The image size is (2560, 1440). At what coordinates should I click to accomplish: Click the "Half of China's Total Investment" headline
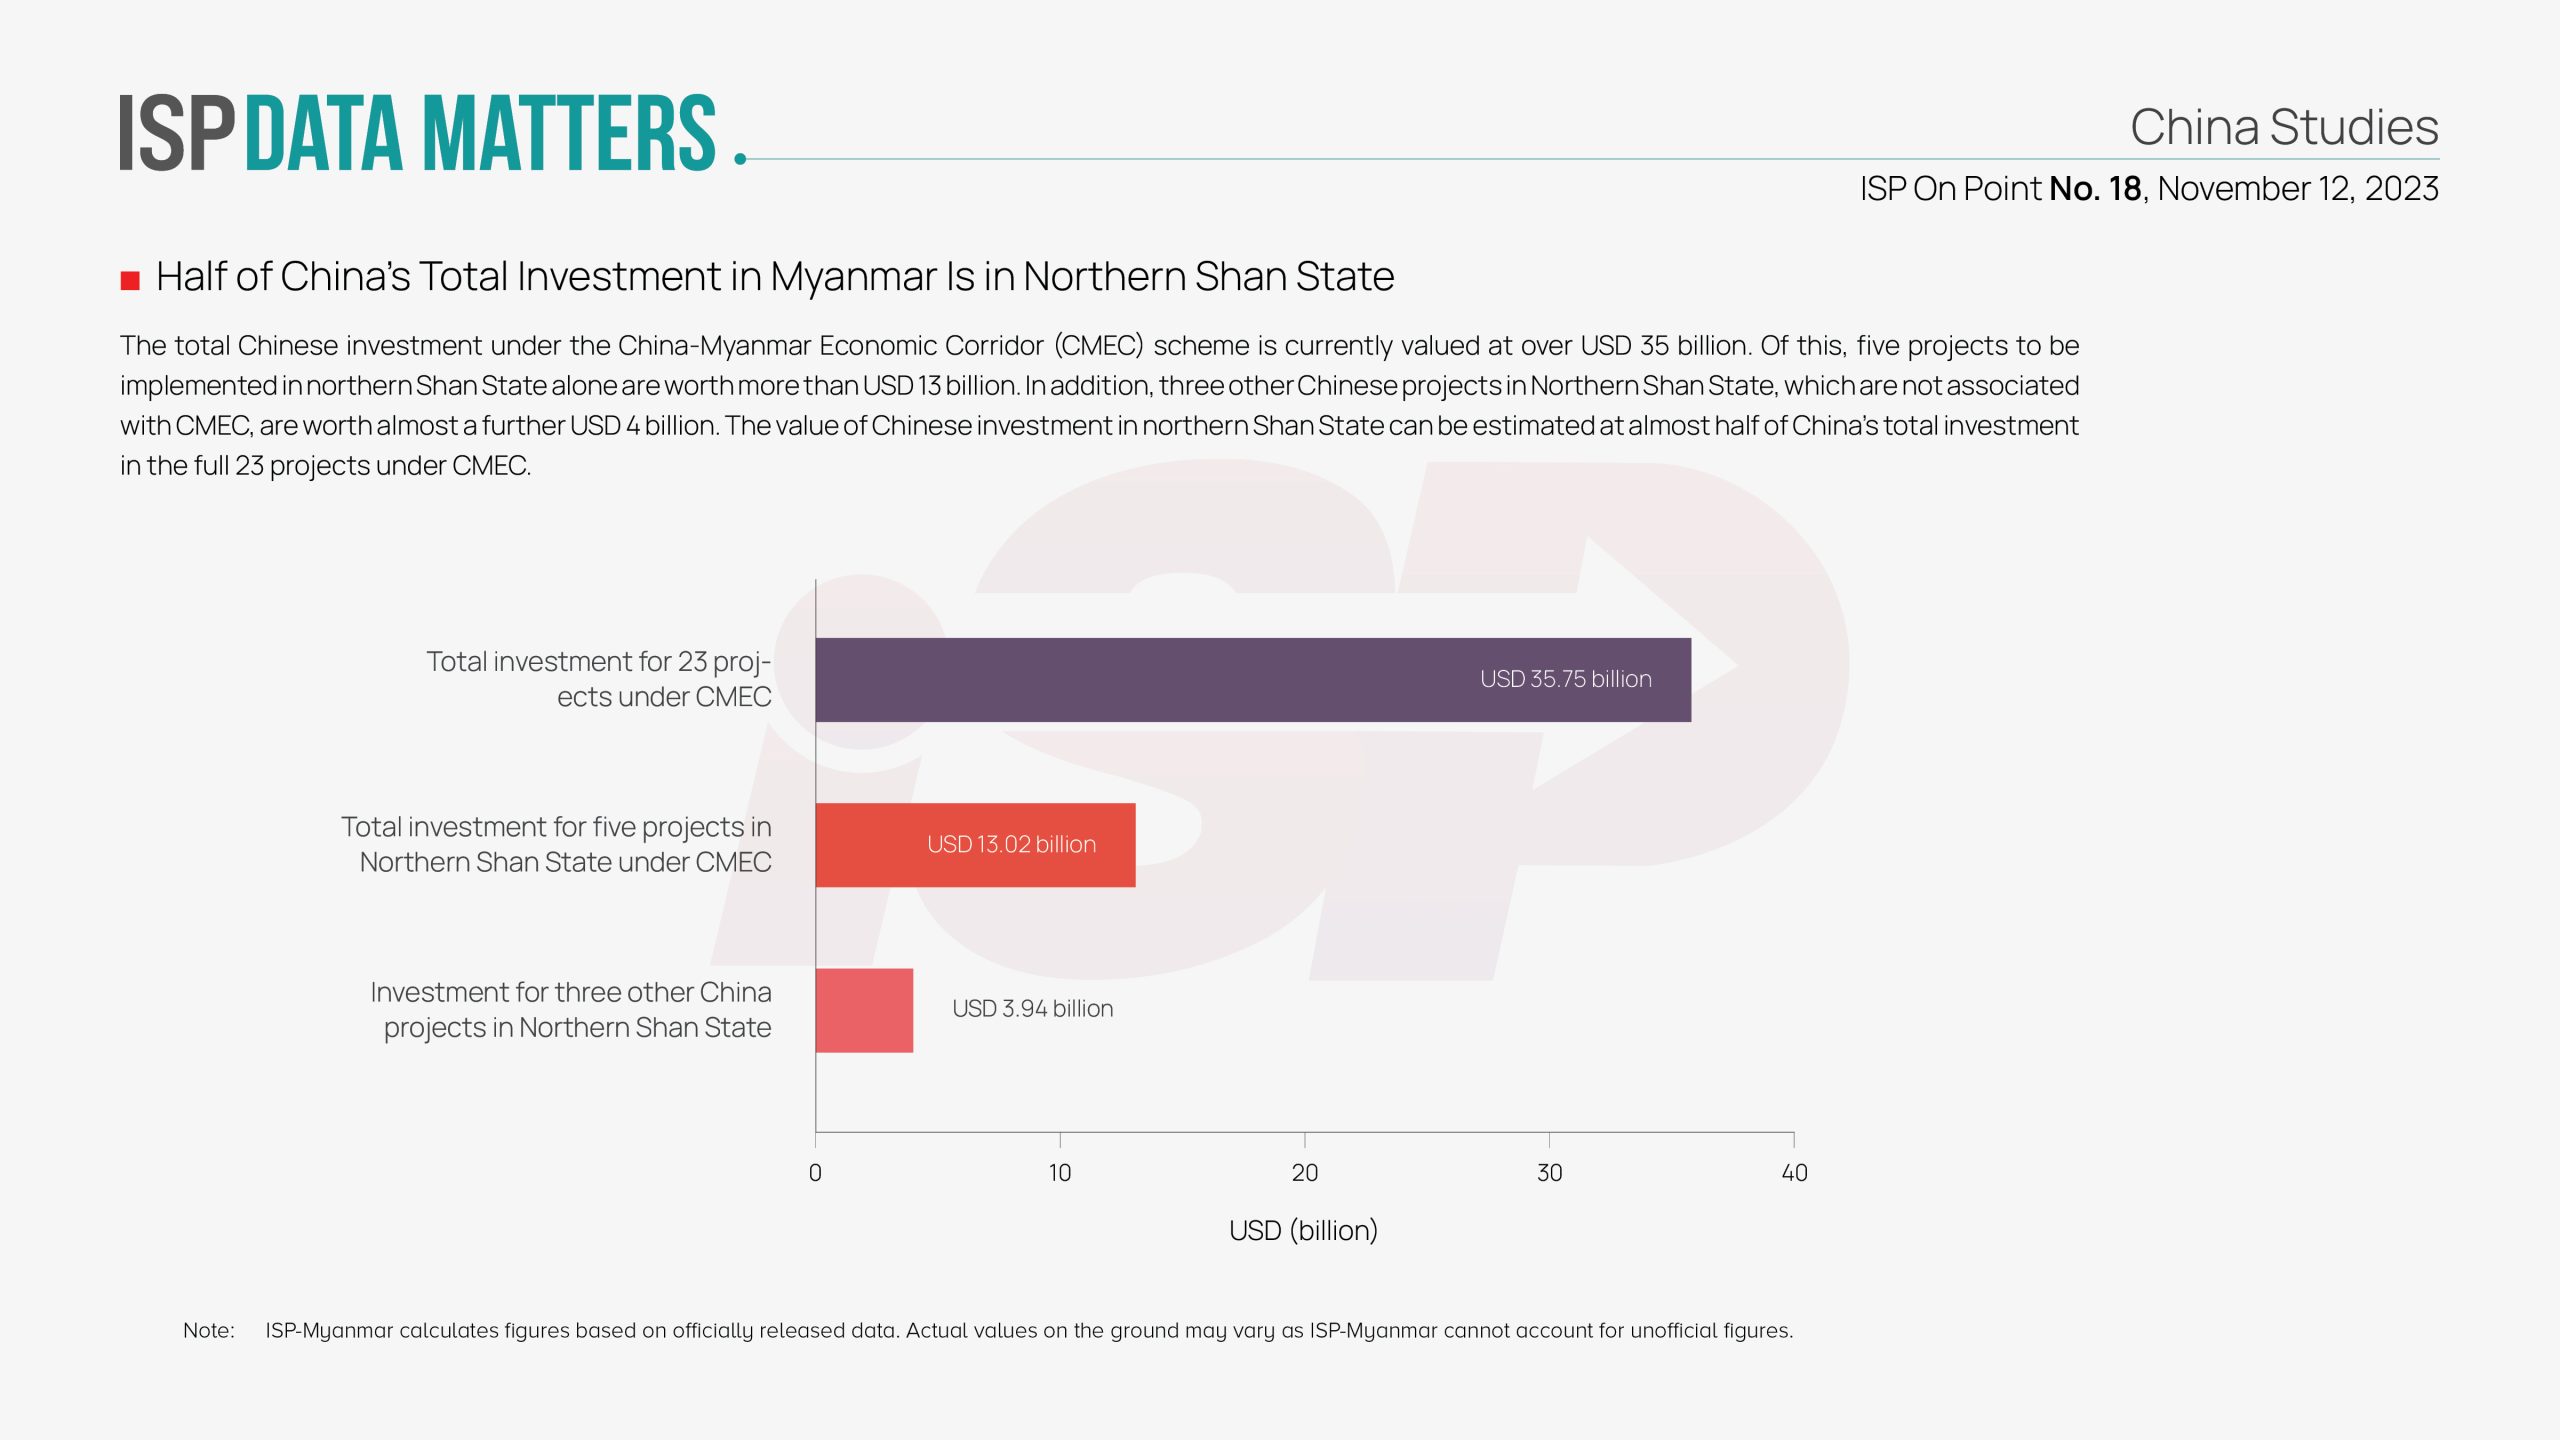pos(774,277)
